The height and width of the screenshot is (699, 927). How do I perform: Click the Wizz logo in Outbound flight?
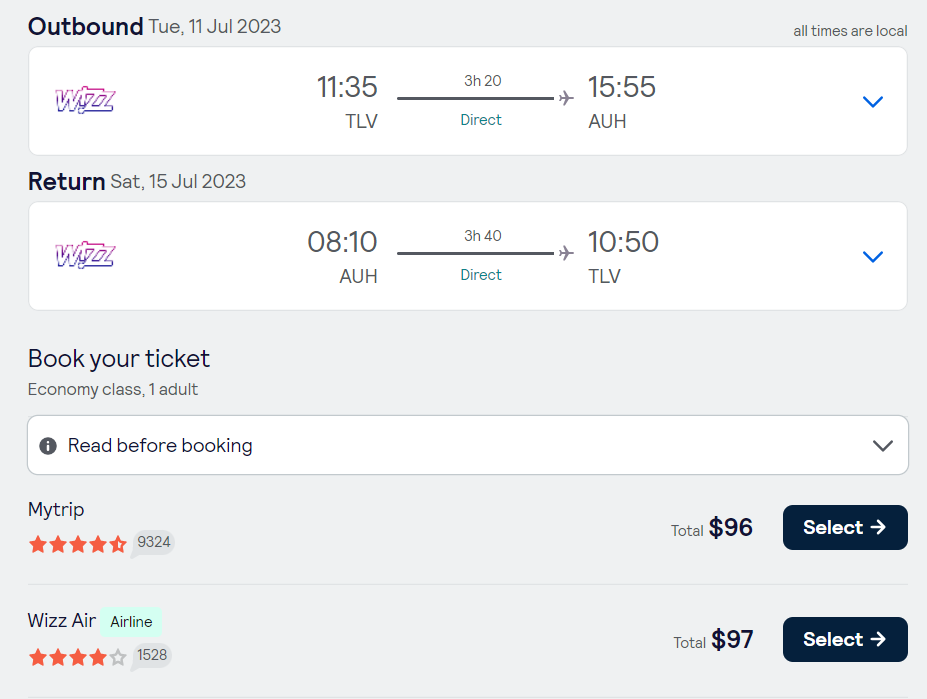[x=85, y=100]
